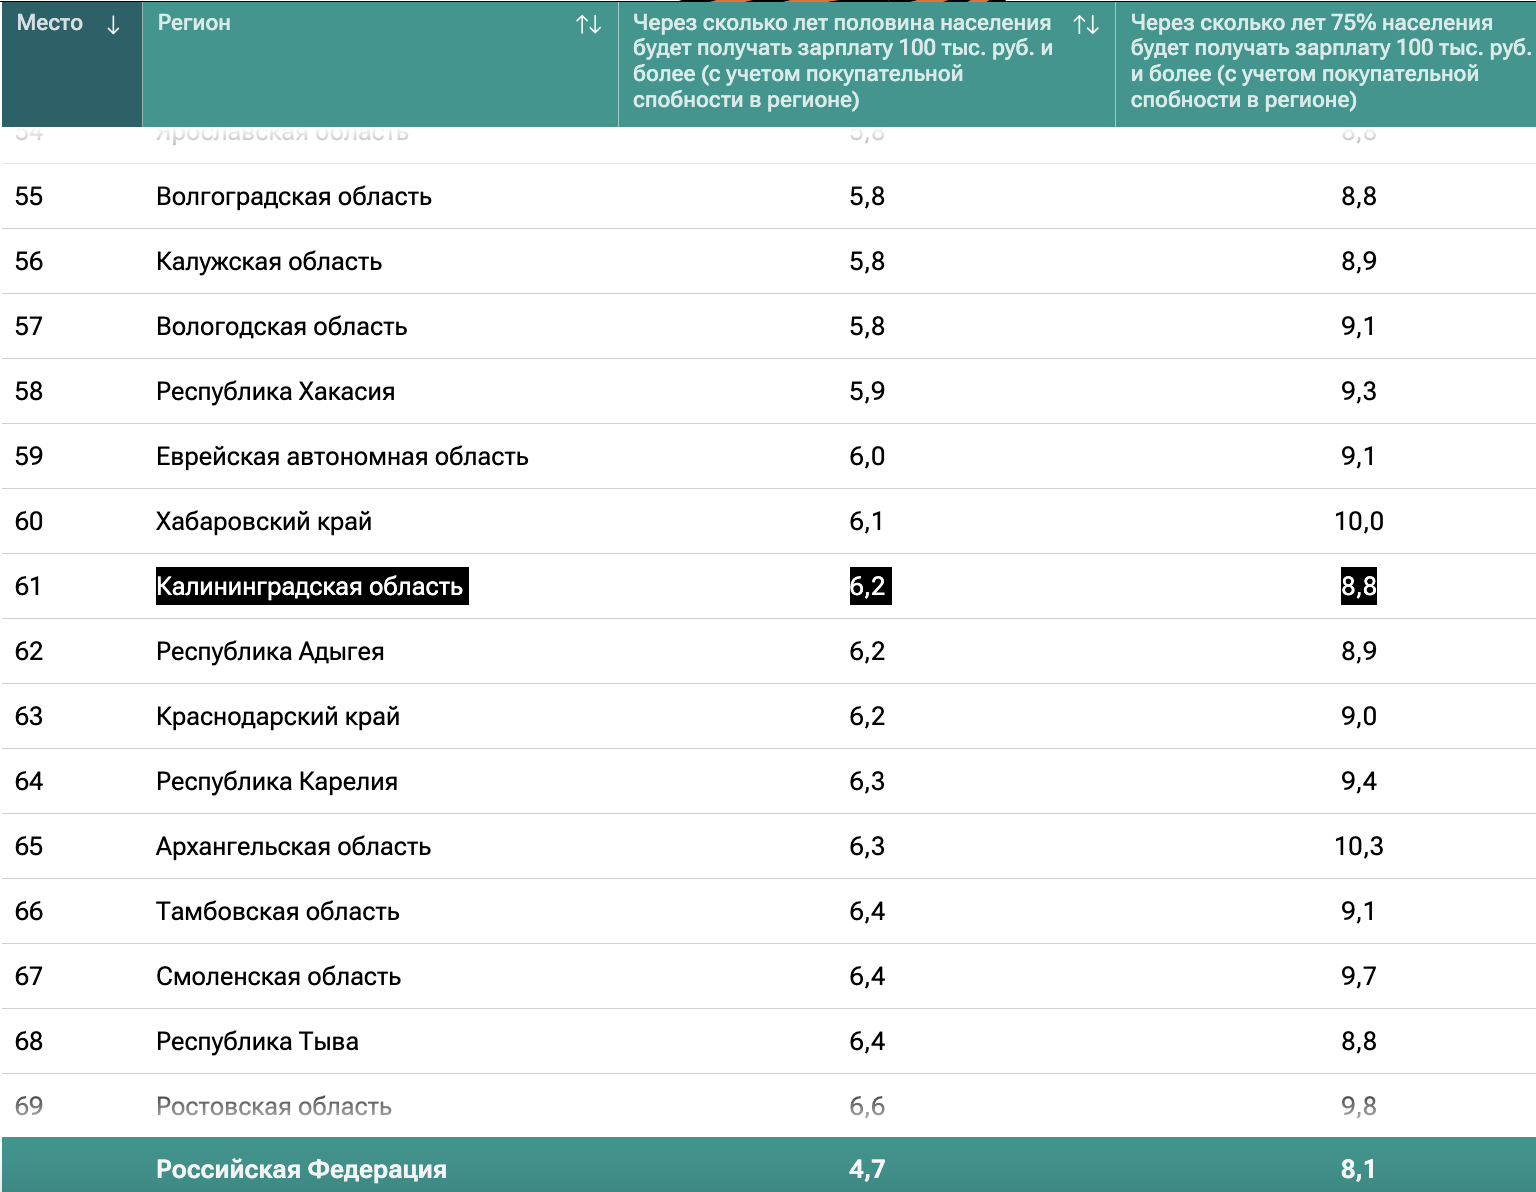This screenshot has width=1536, height=1192.
Task: Click value 5,9 in Хакасия row
Action: [x=867, y=391]
